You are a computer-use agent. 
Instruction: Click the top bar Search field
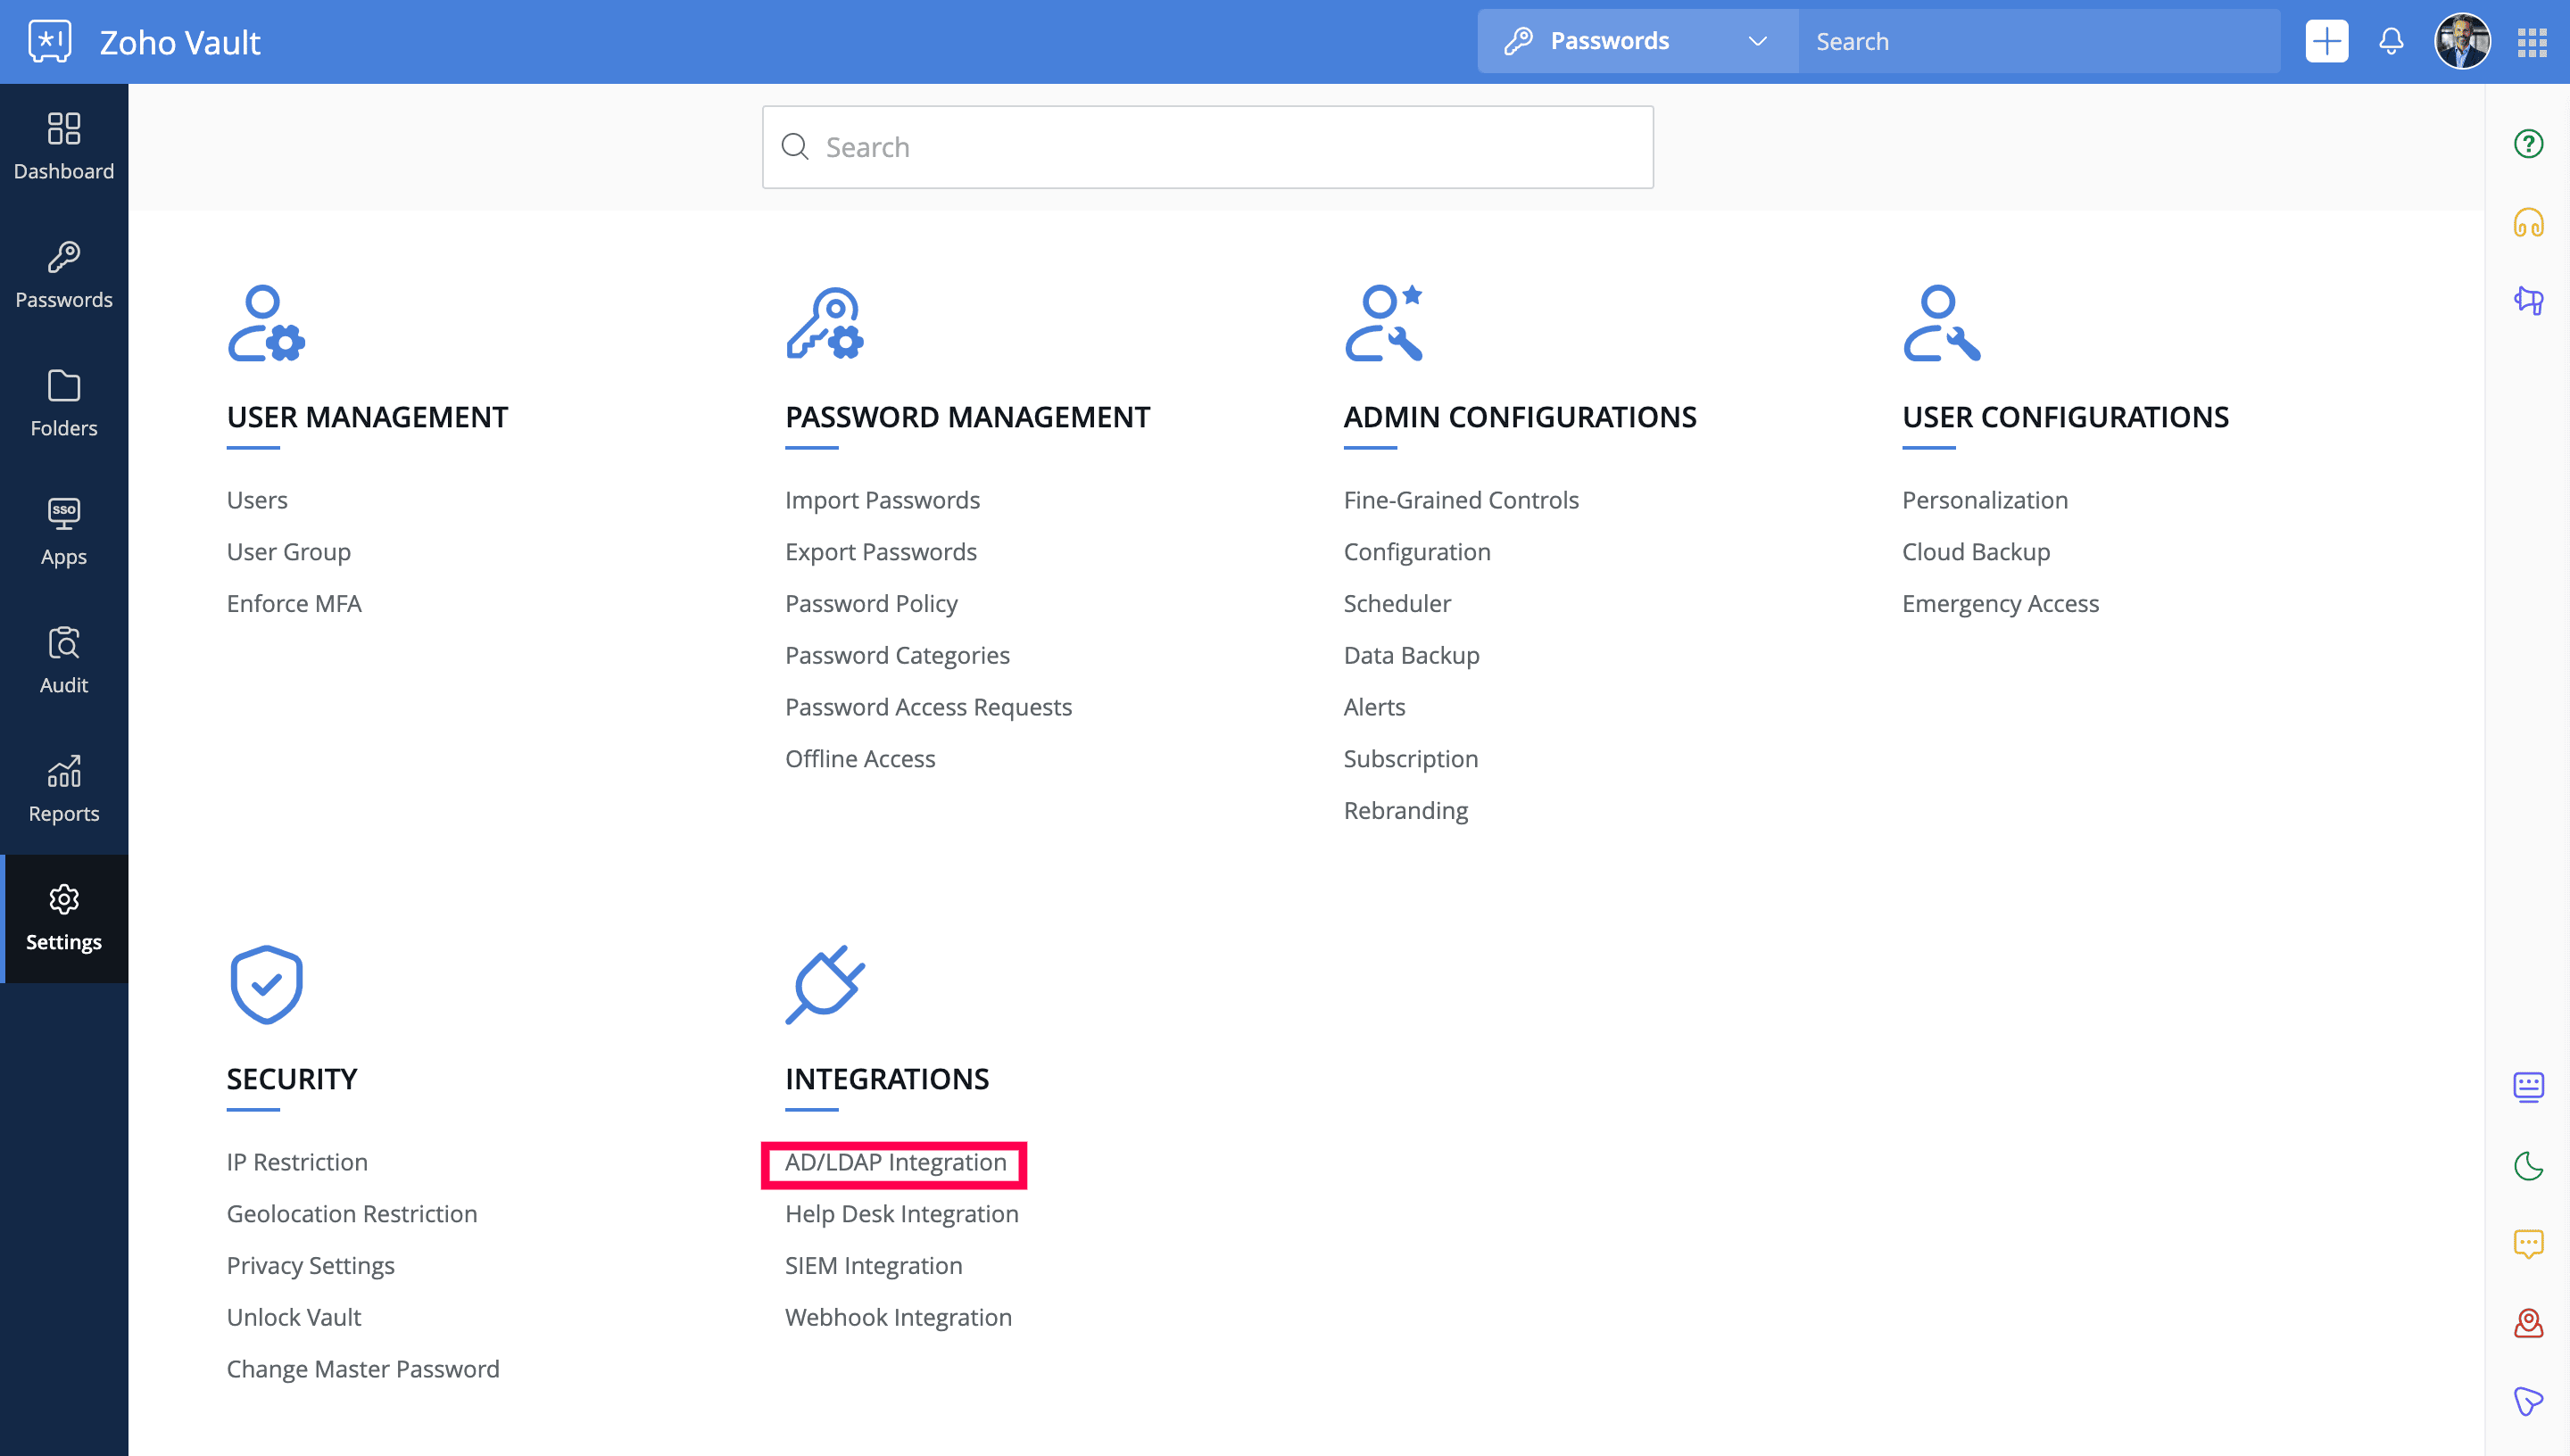[2037, 41]
